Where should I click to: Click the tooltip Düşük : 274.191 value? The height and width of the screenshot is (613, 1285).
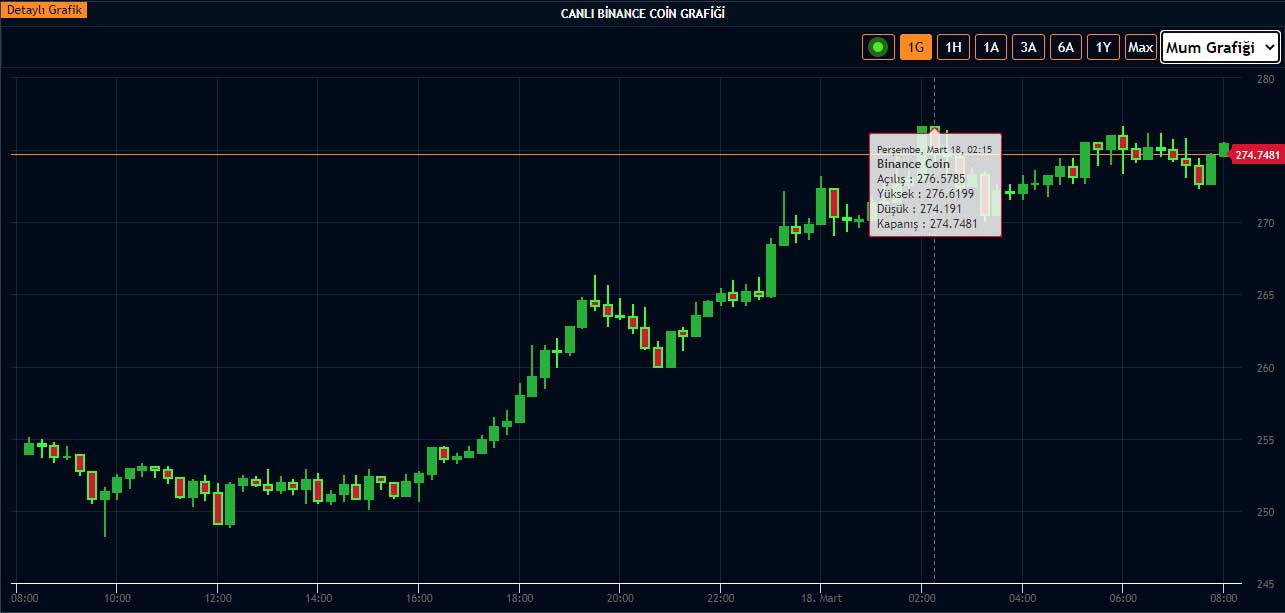[919, 209]
